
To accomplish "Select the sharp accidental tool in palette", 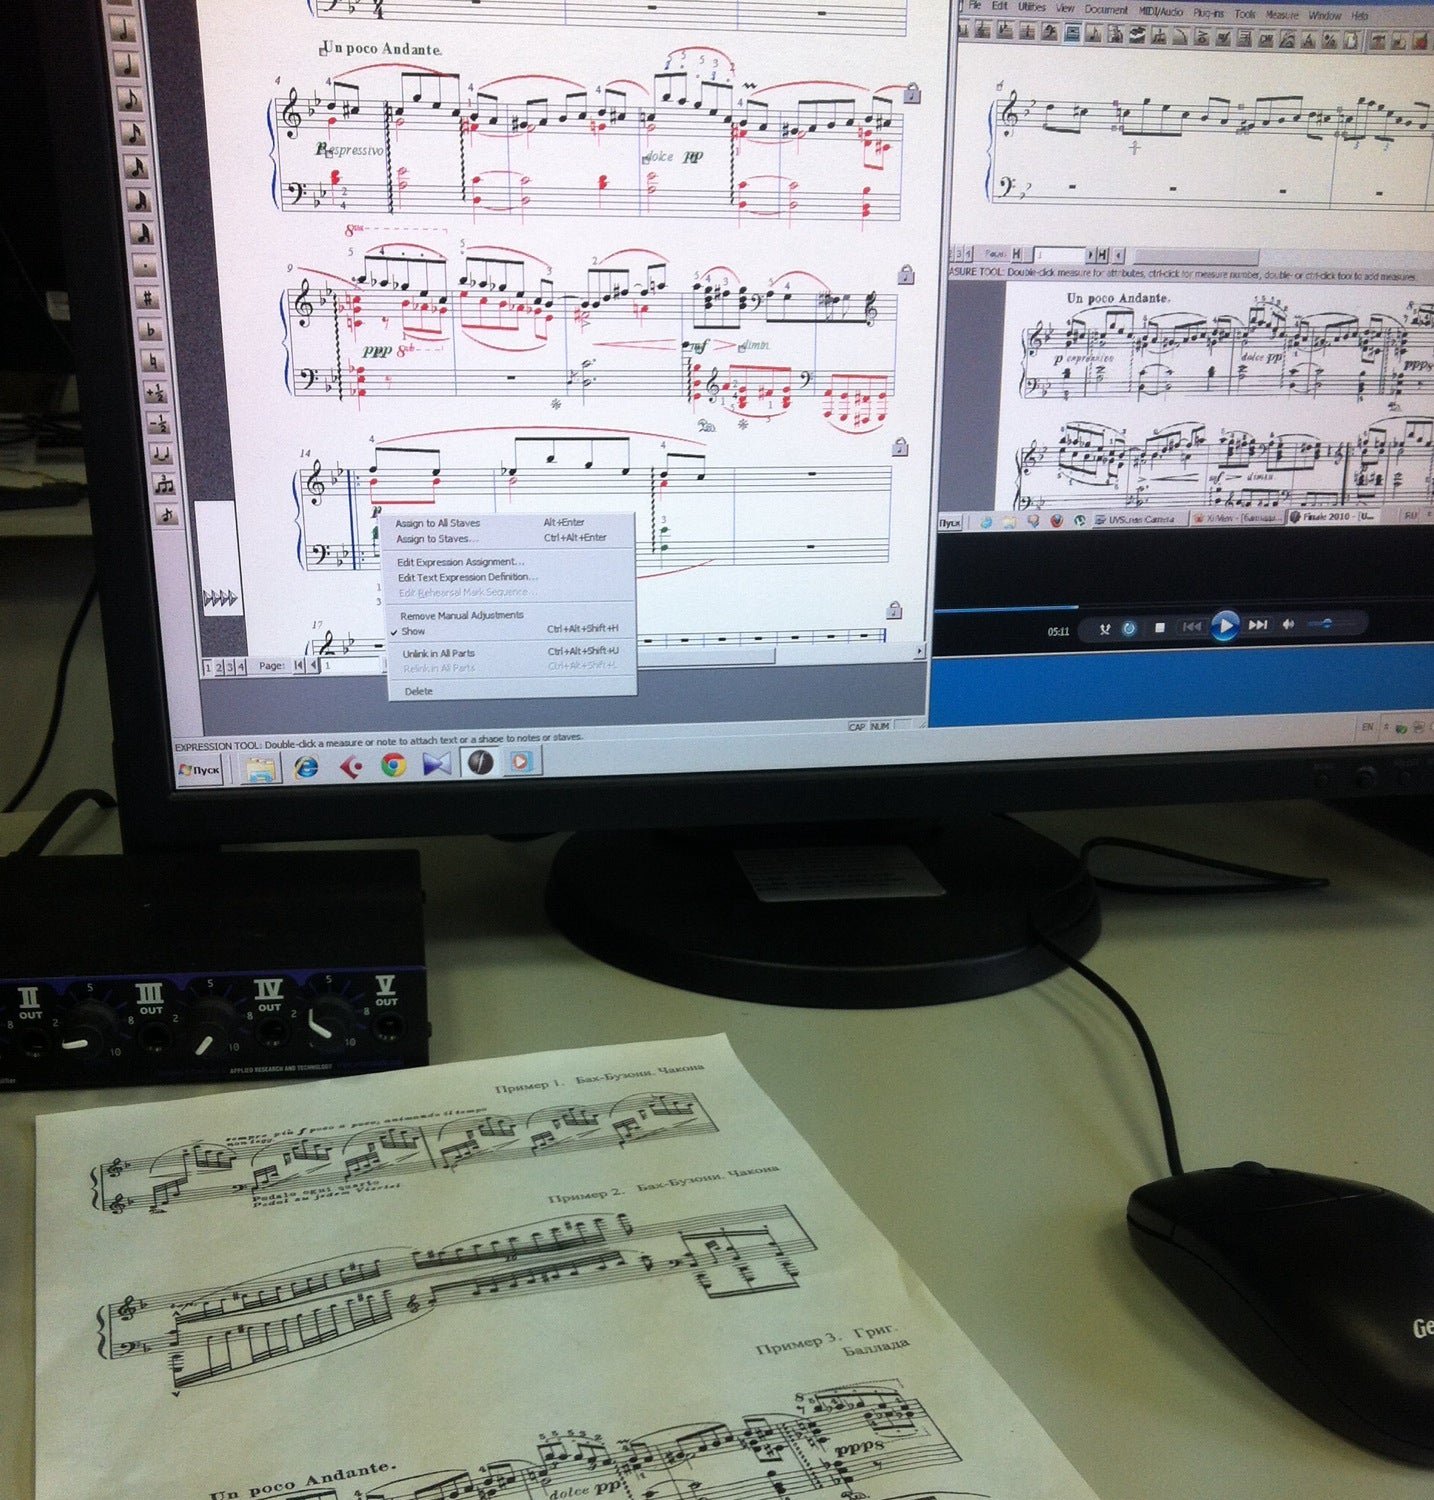I will [x=147, y=297].
